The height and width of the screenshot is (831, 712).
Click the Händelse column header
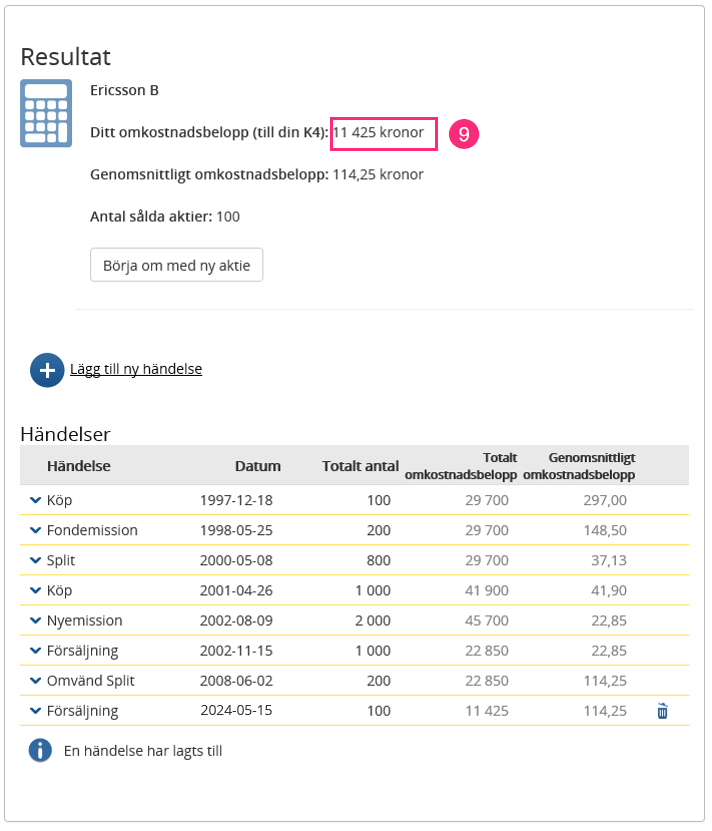click(78, 466)
